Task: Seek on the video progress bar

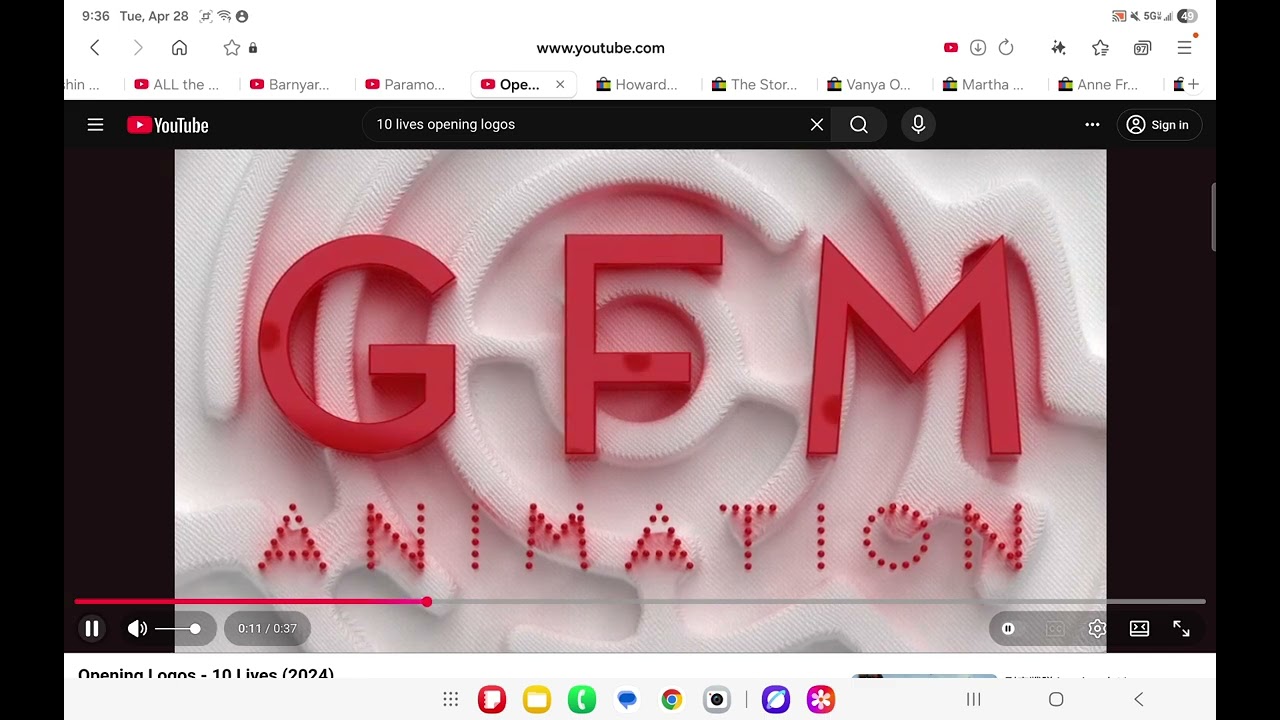Action: pos(640,602)
